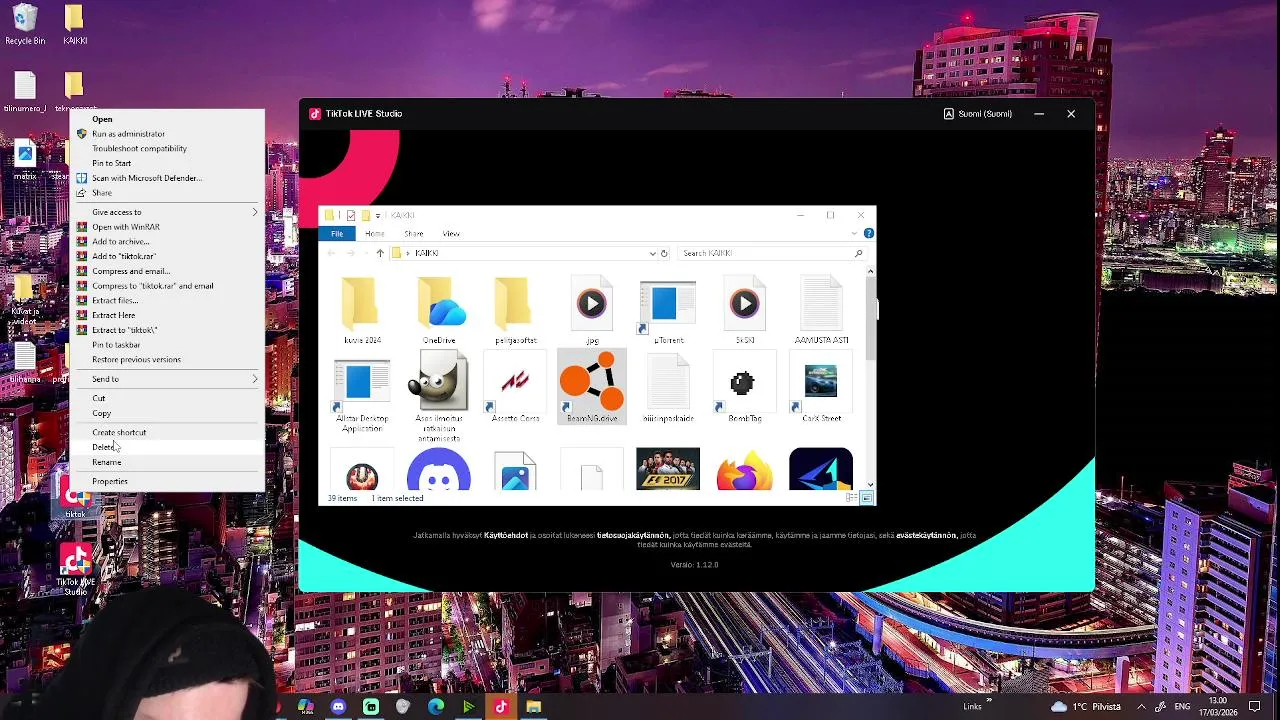The width and height of the screenshot is (1280, 720).
Task: Click the Explorer Up arrow button
Action: [x=380, y=253]
